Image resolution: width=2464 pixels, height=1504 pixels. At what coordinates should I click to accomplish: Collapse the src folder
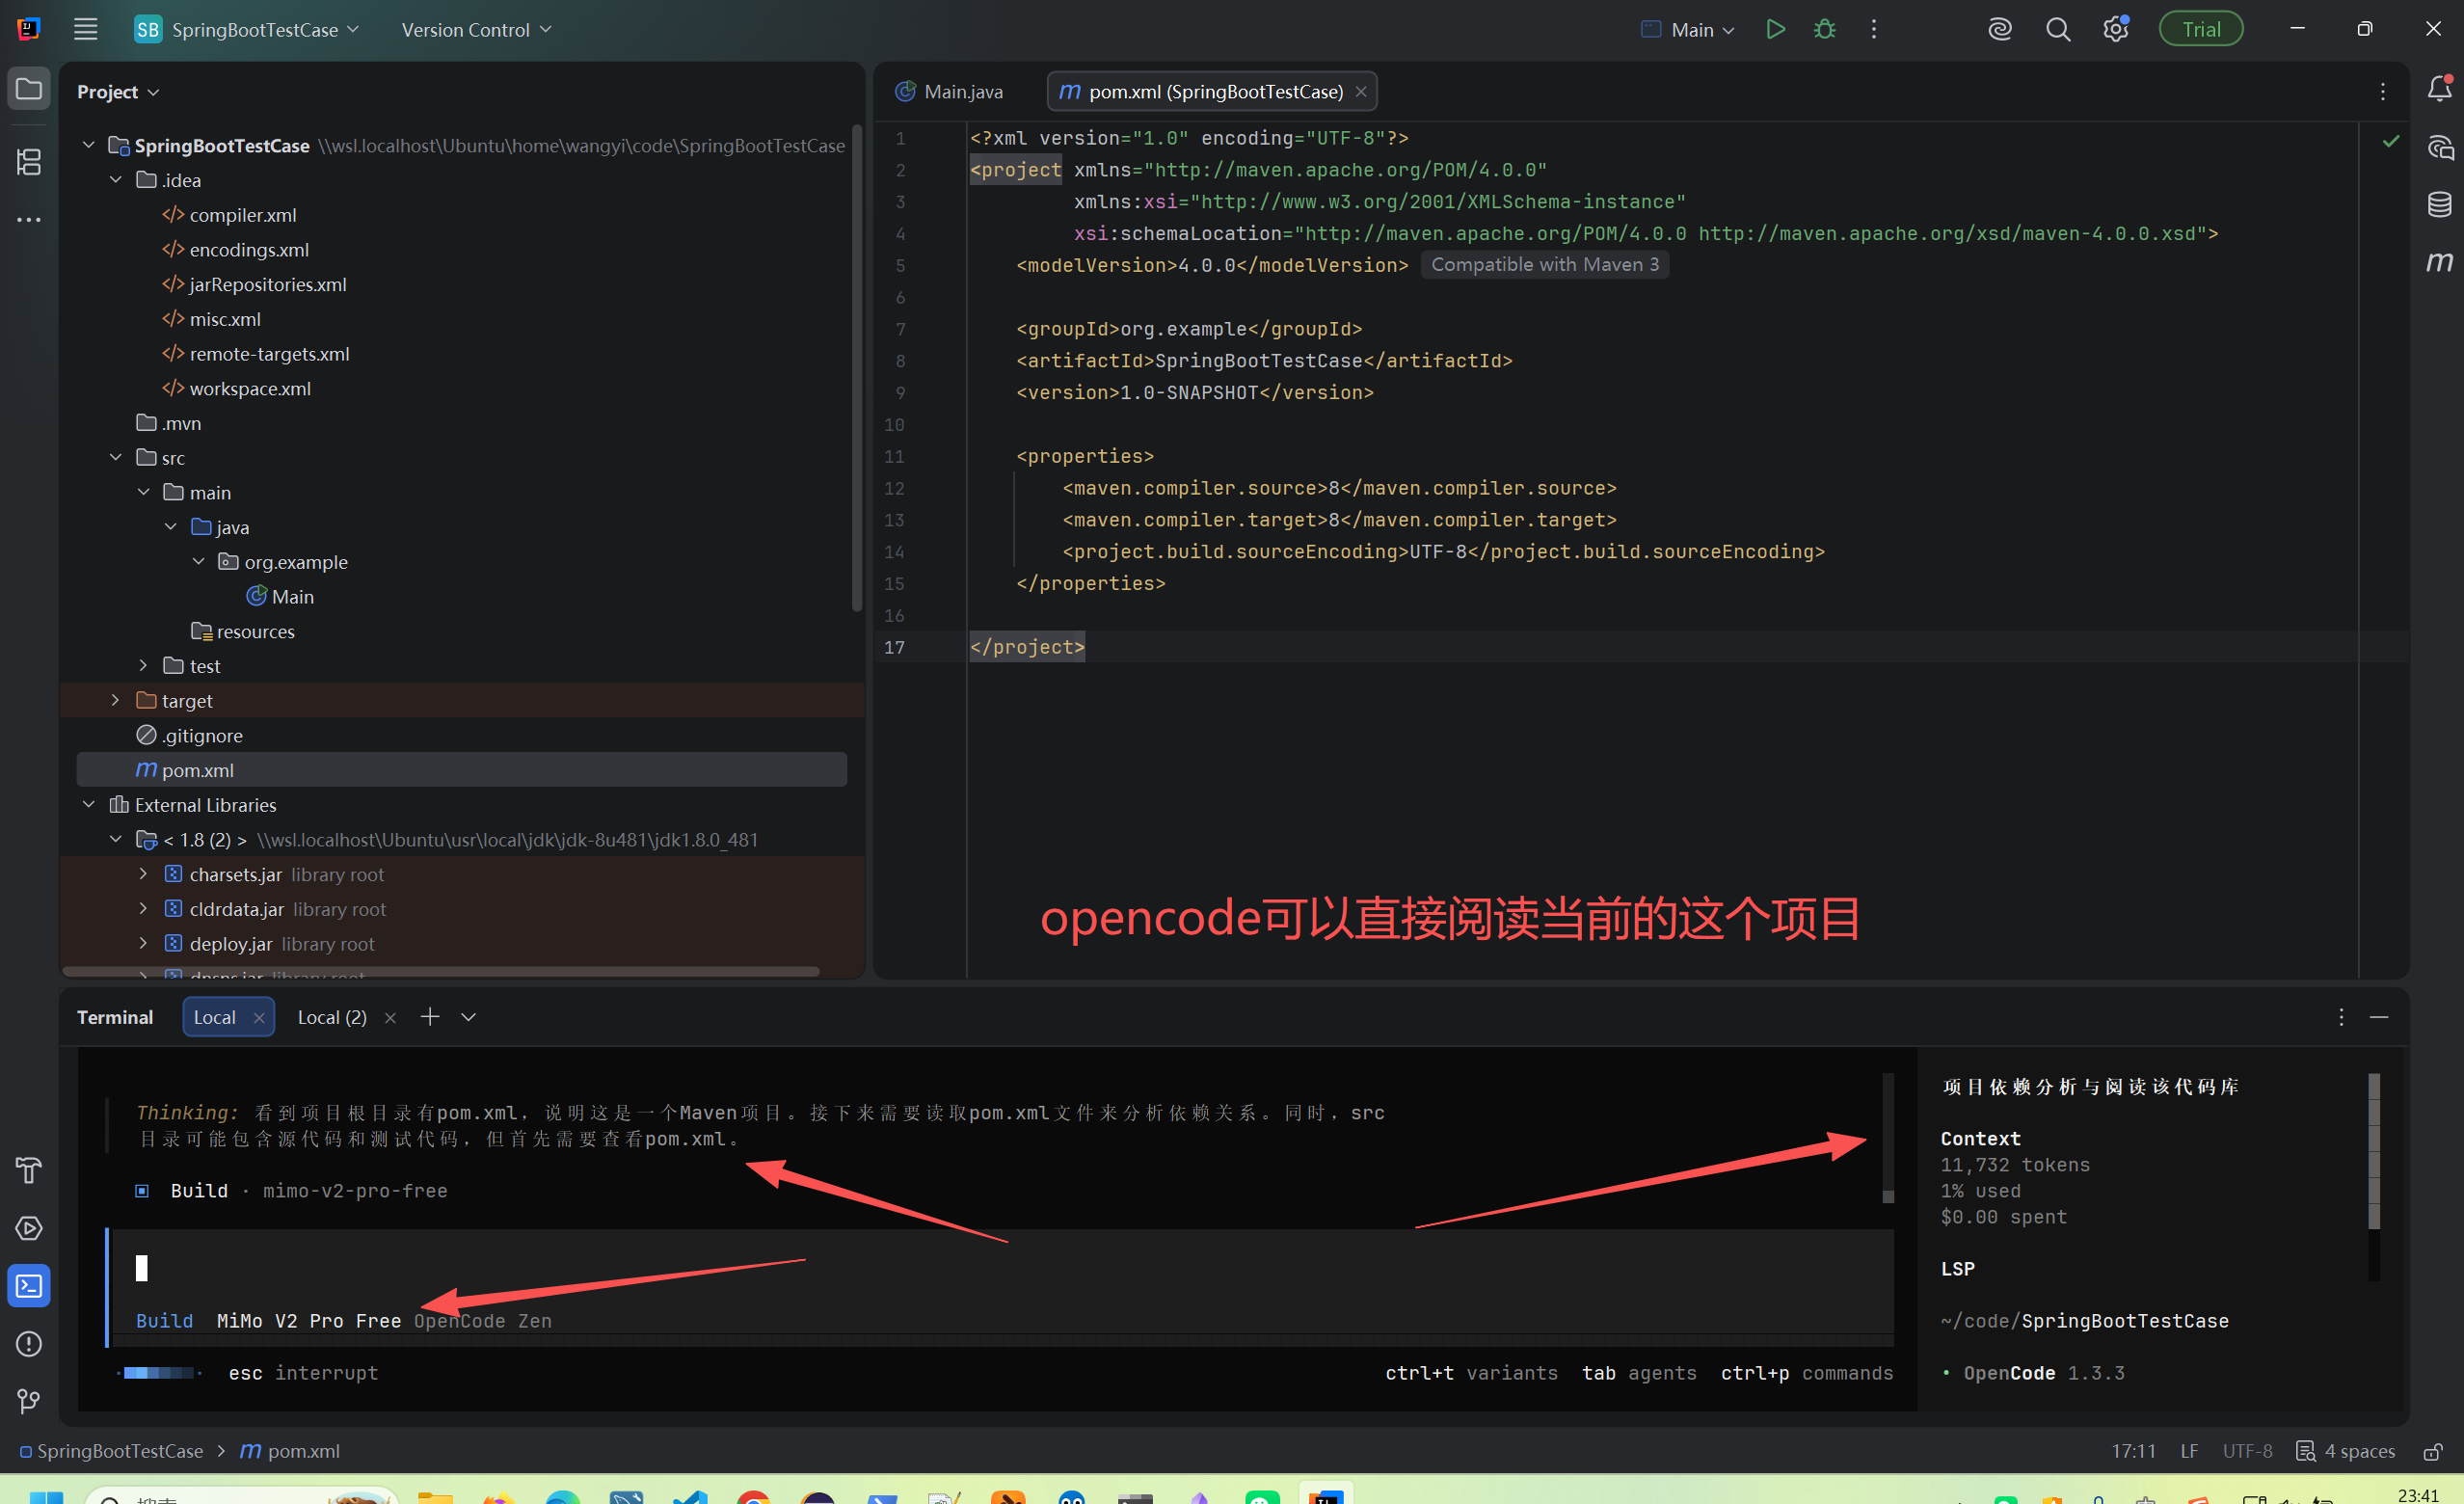point(116,457)
